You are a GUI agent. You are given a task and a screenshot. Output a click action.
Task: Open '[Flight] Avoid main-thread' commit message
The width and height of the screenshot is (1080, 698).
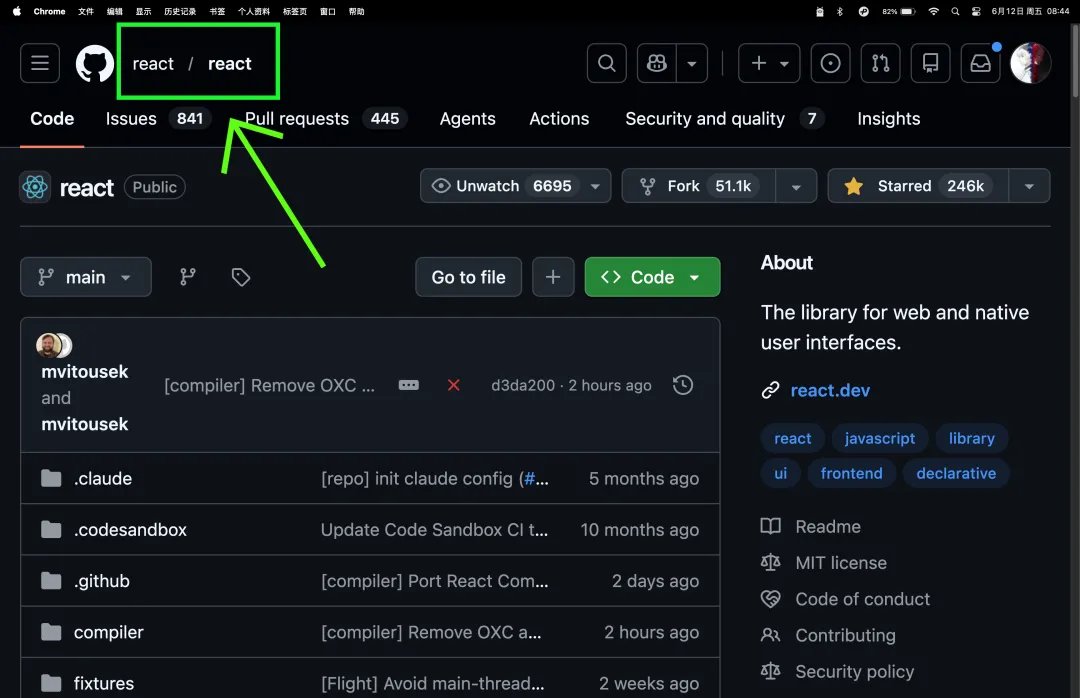click(x=433, y=684)
